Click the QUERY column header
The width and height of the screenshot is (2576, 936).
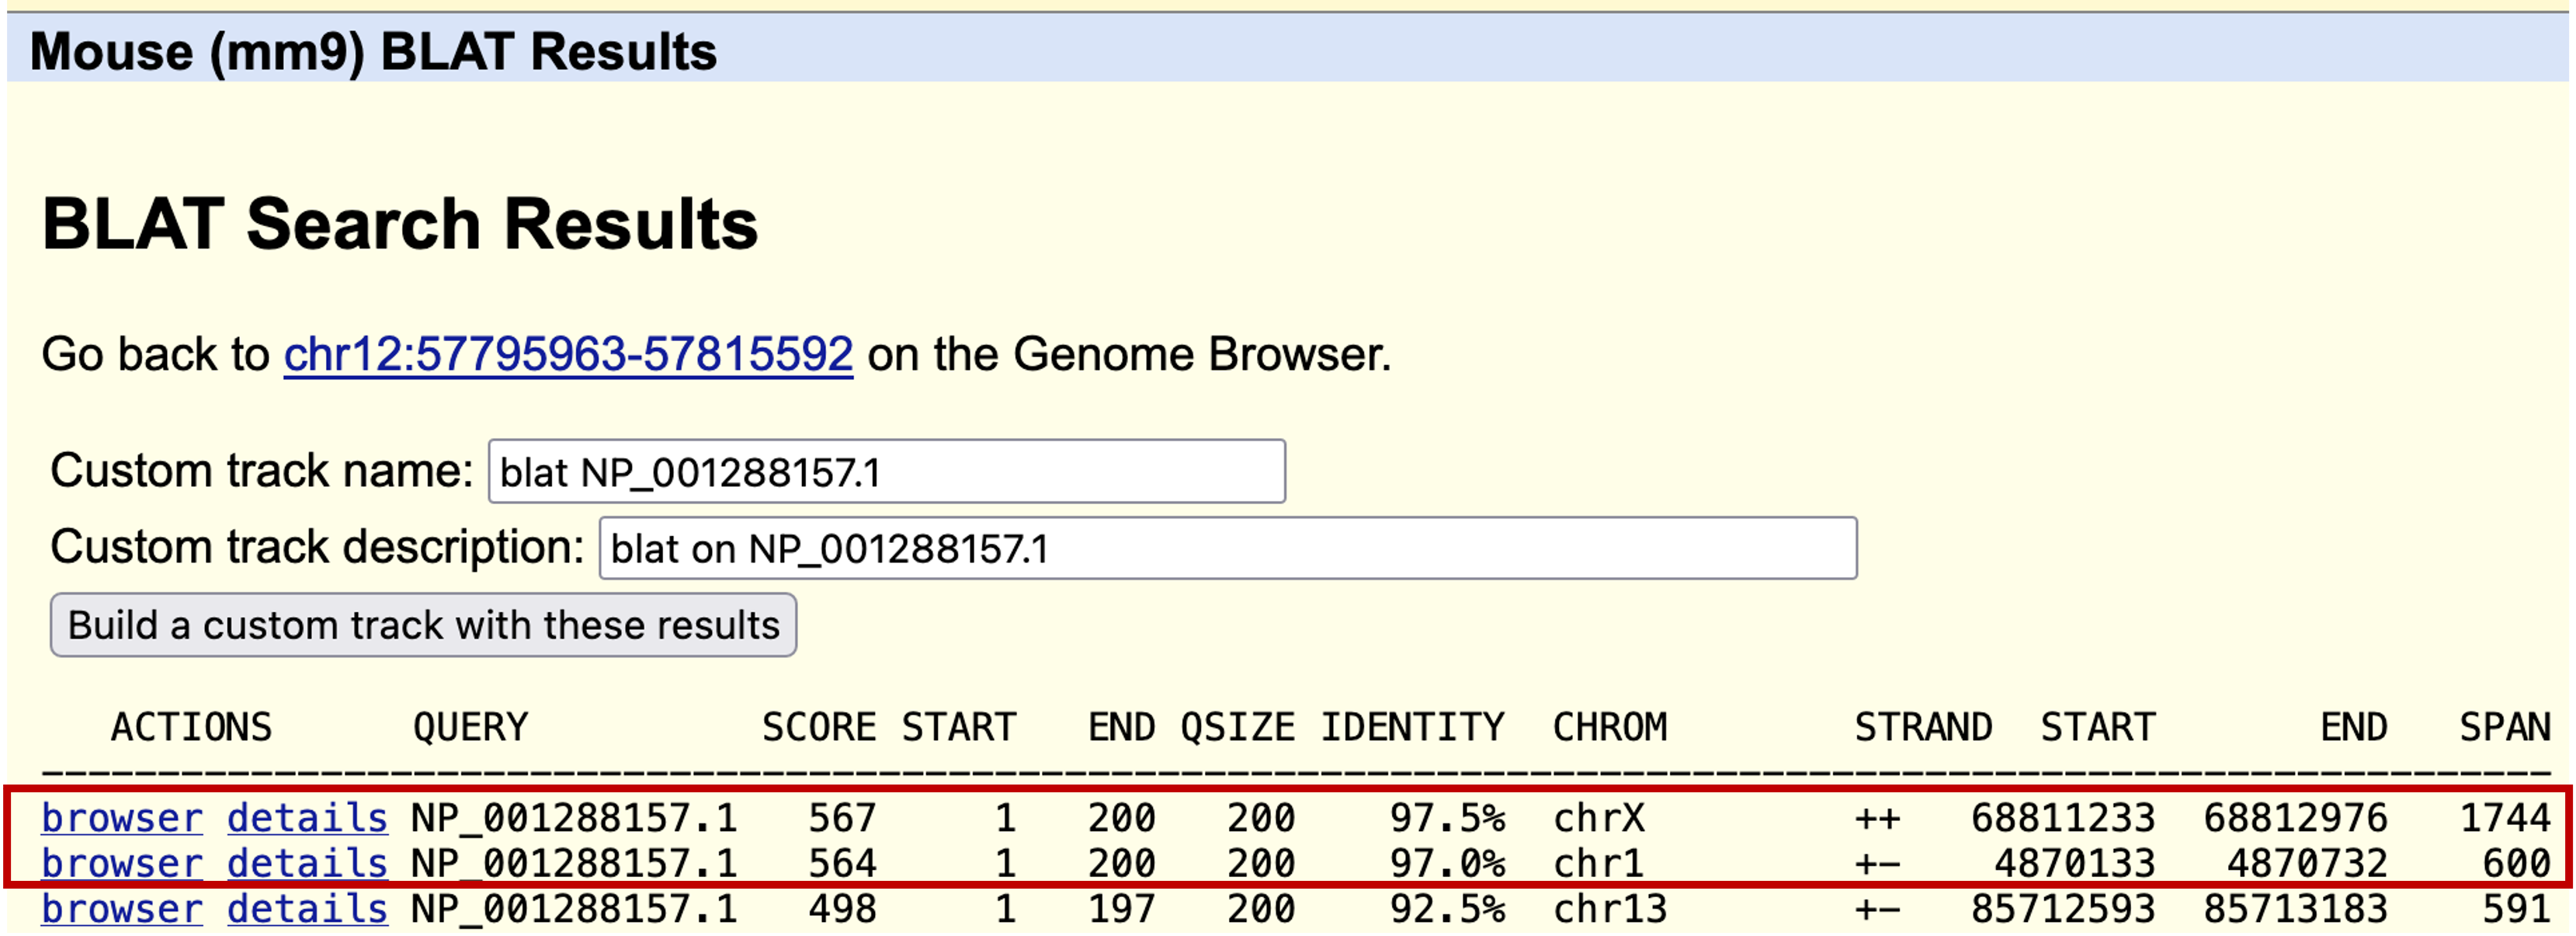pyautogui.click(x=470, y=727)
